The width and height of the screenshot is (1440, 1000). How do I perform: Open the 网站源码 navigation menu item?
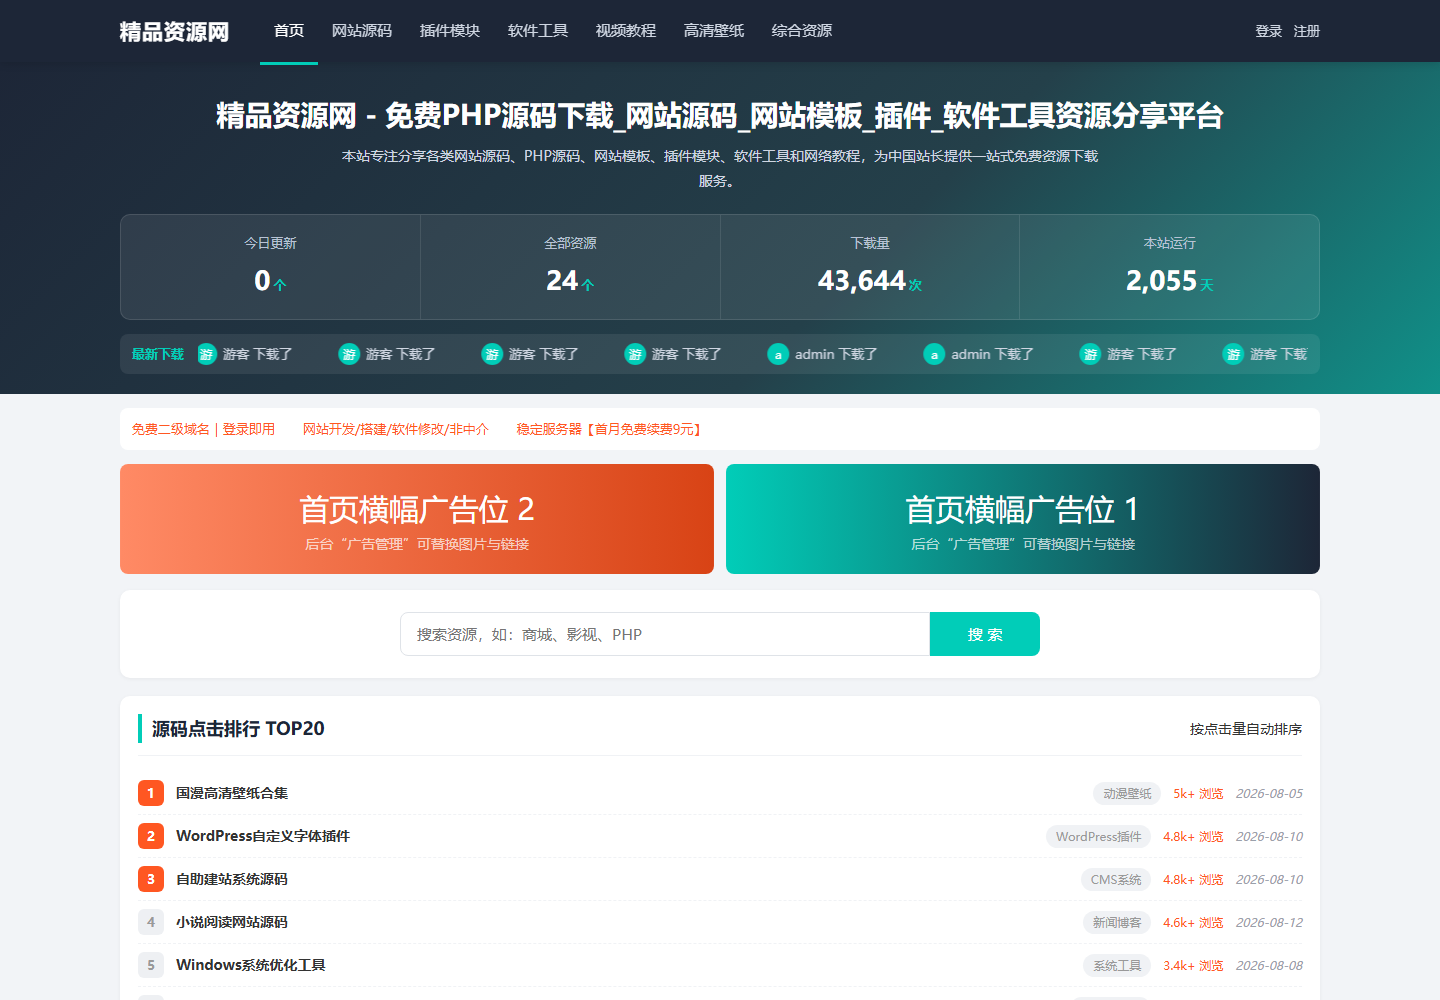pyautogui.click(x=362, y=31)
